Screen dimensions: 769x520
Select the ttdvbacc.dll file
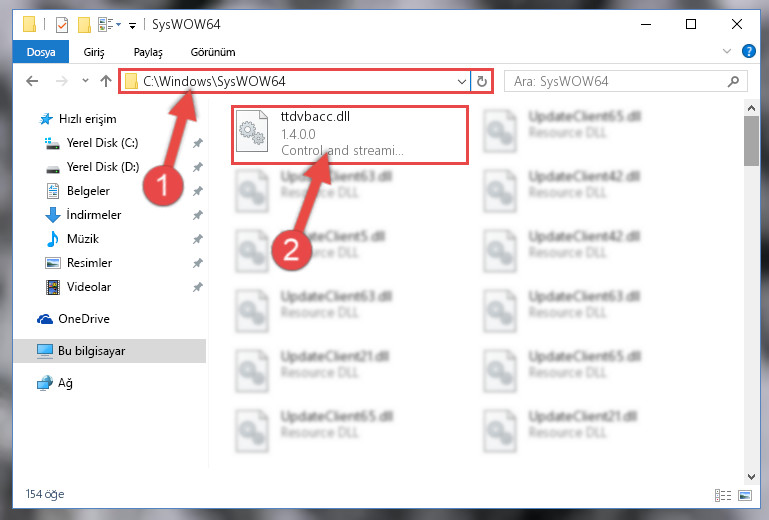(350, 135)
